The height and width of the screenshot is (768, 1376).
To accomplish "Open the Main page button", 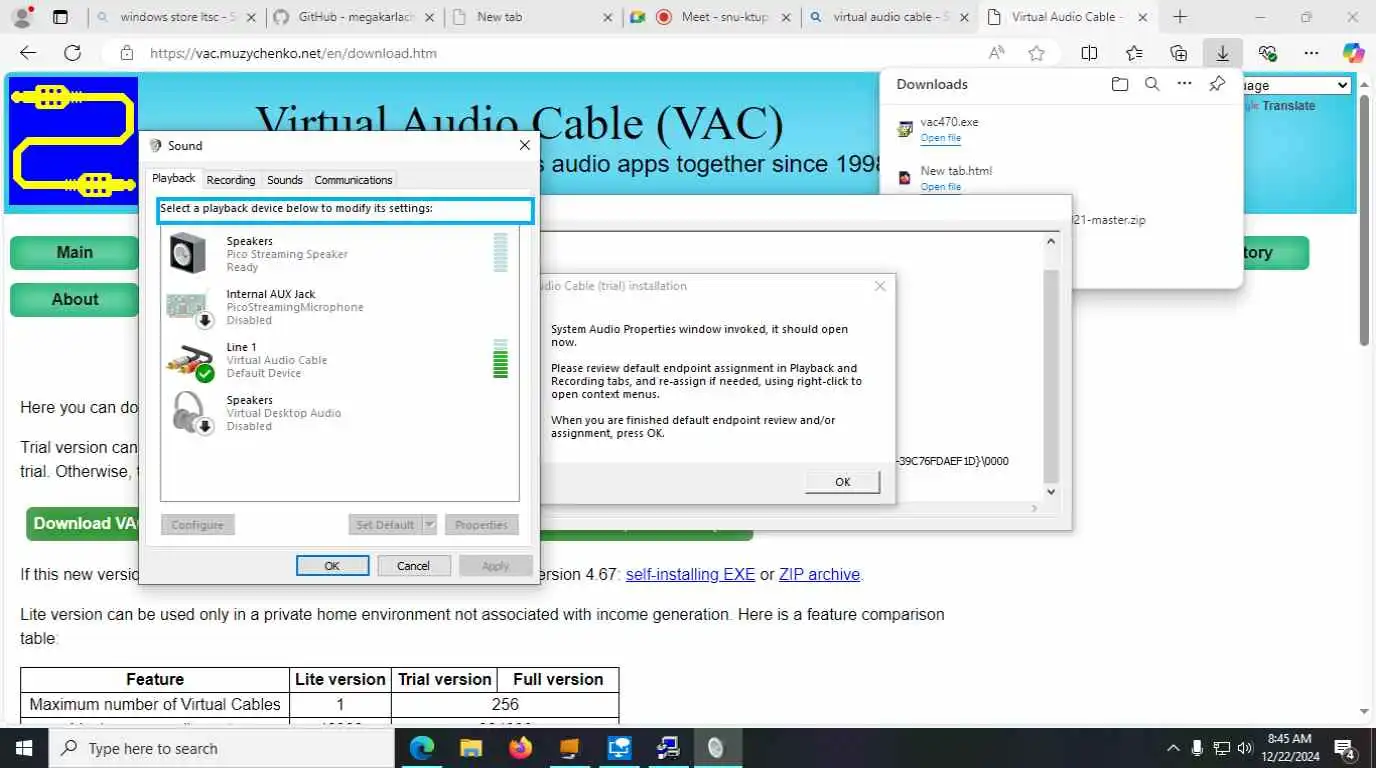I will click(75, 253).
